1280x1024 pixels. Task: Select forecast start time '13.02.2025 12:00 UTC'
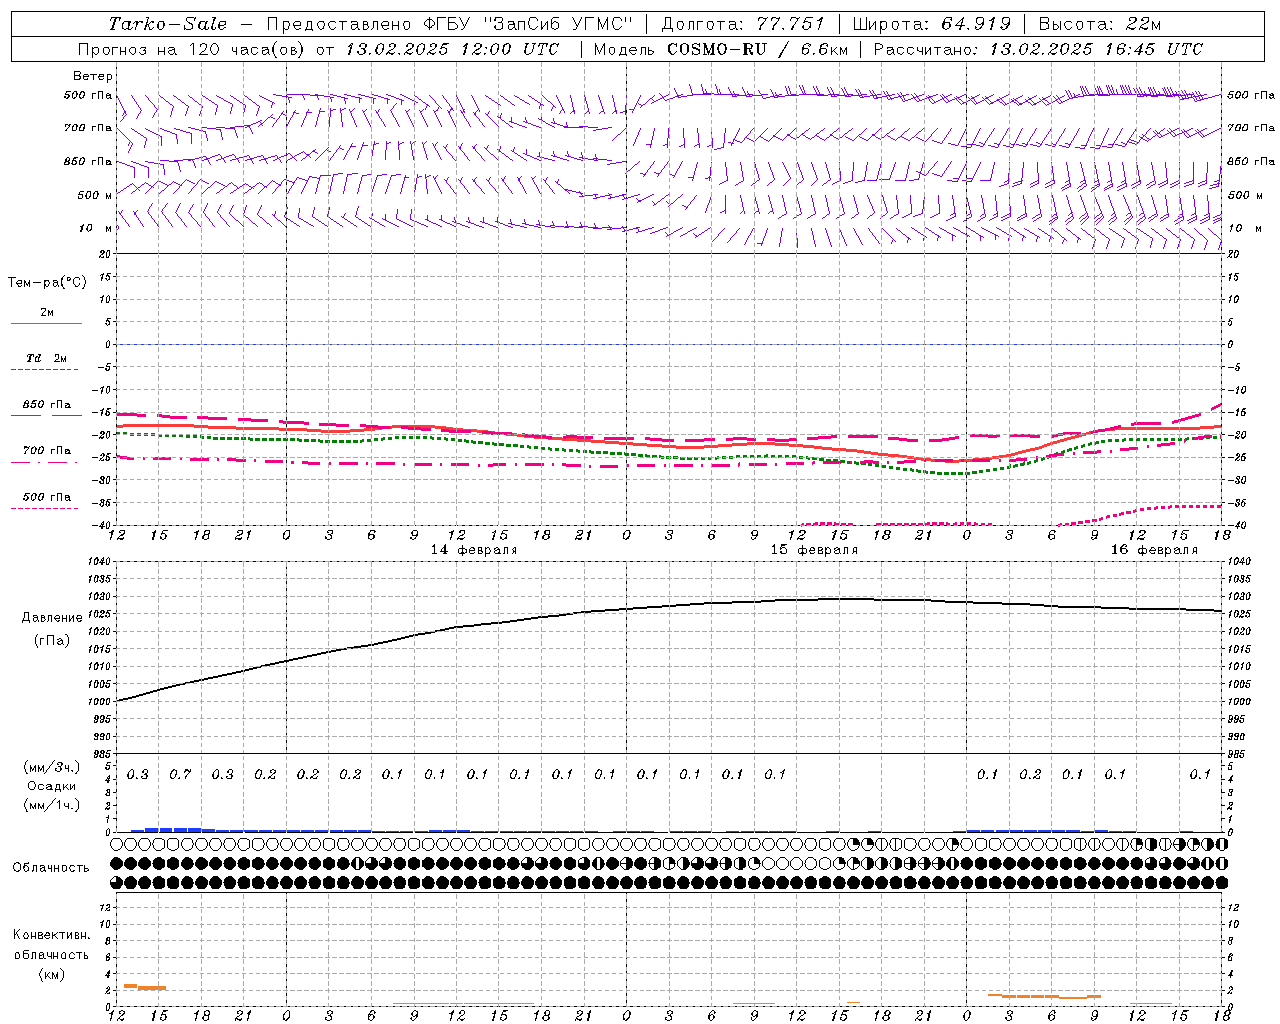pos(452,49)
